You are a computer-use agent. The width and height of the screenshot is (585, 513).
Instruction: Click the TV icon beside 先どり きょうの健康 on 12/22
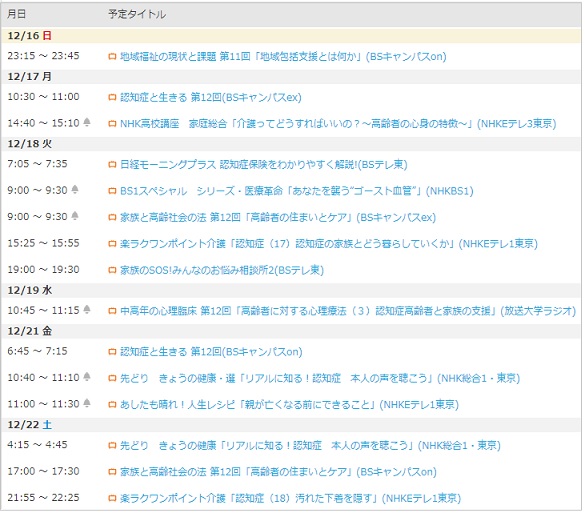click(112, 445)
